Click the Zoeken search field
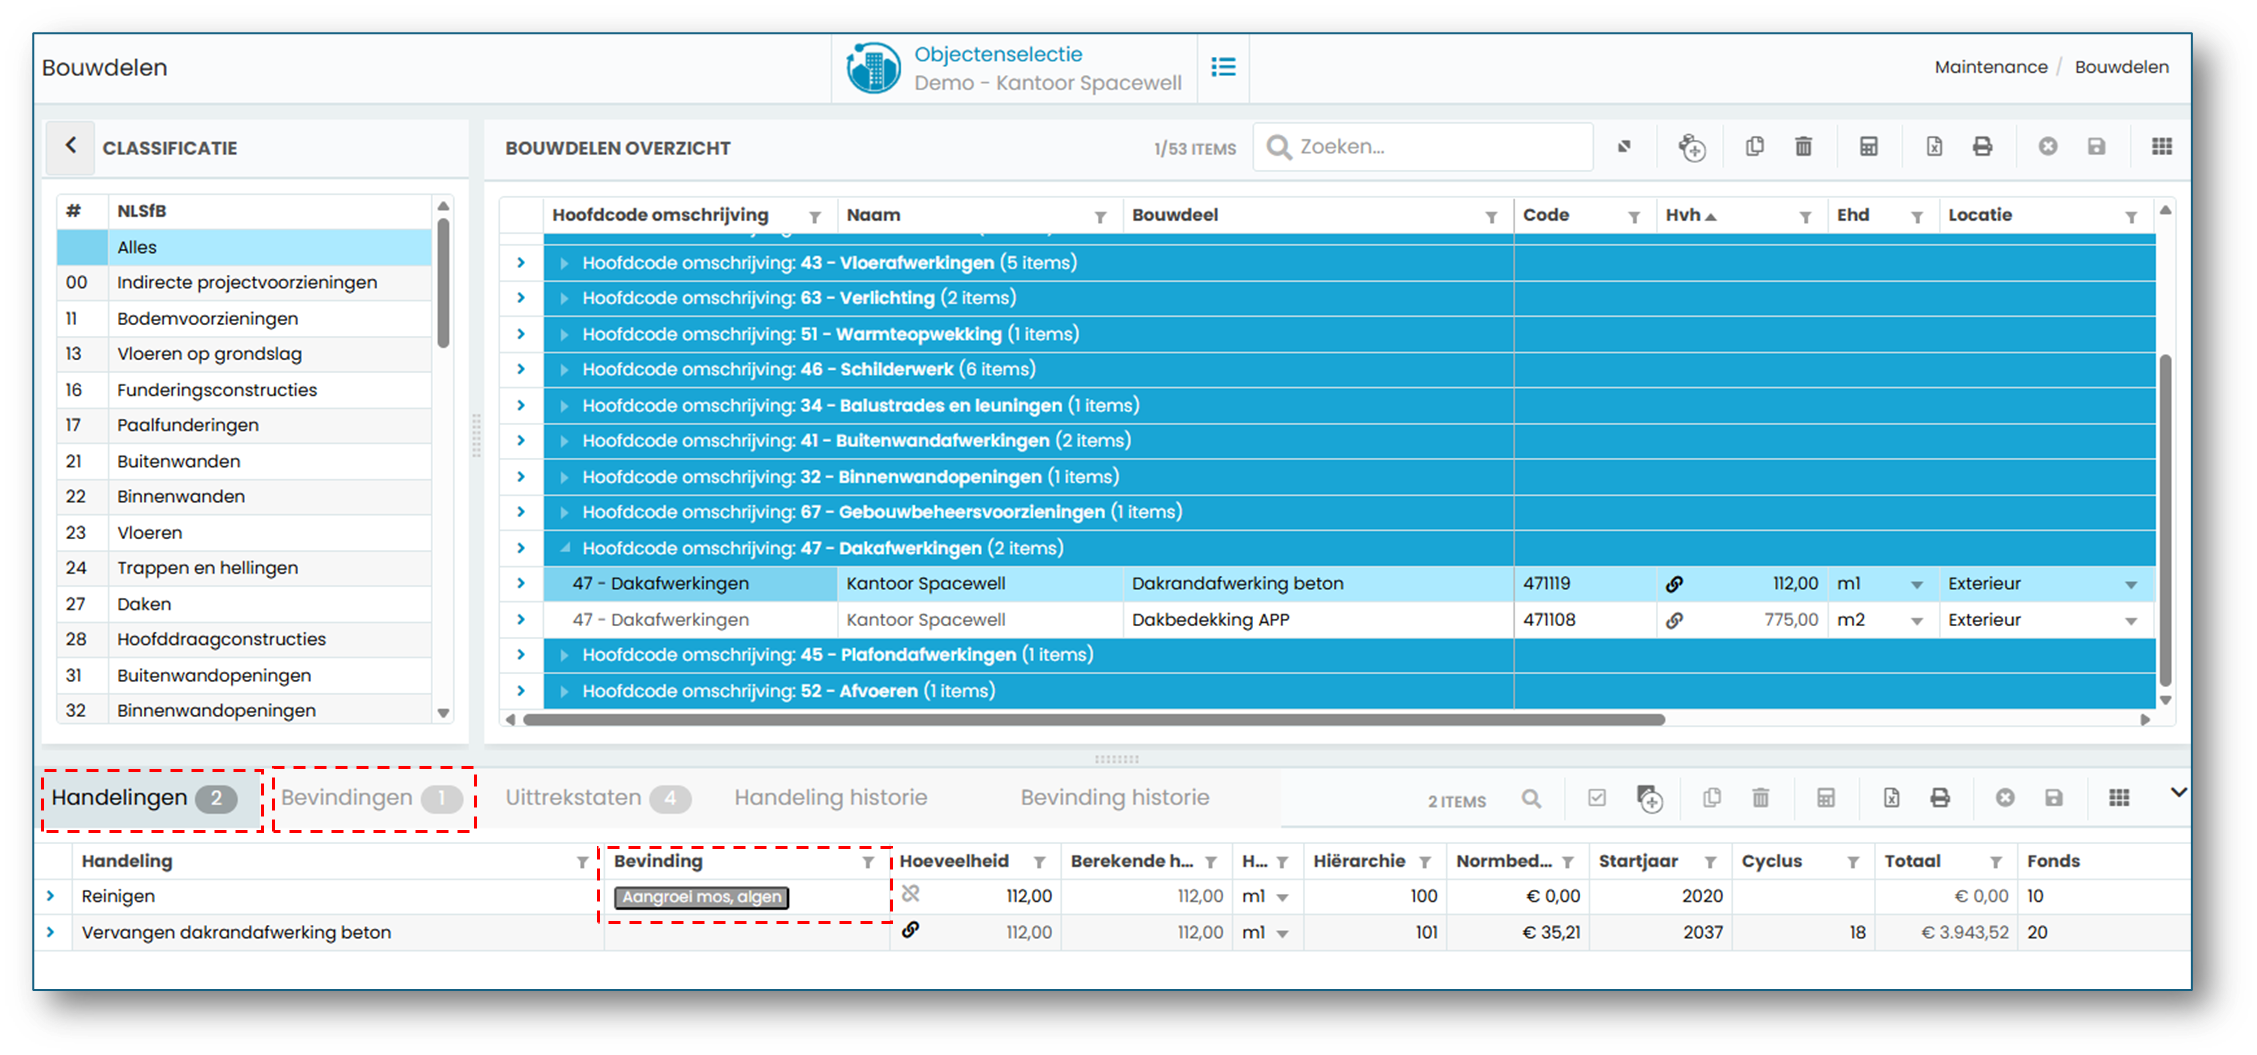Image resolution: width=2257 pixels, height=1055 pixels. point(1423,147)
